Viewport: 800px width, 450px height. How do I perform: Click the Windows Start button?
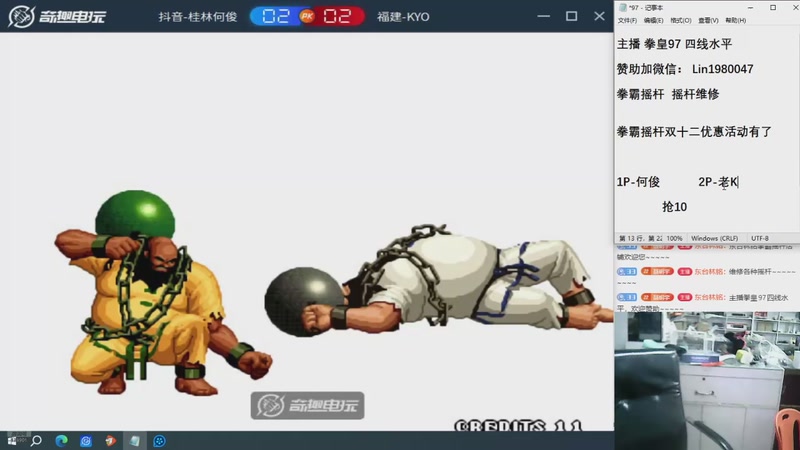tap(12, 441)
